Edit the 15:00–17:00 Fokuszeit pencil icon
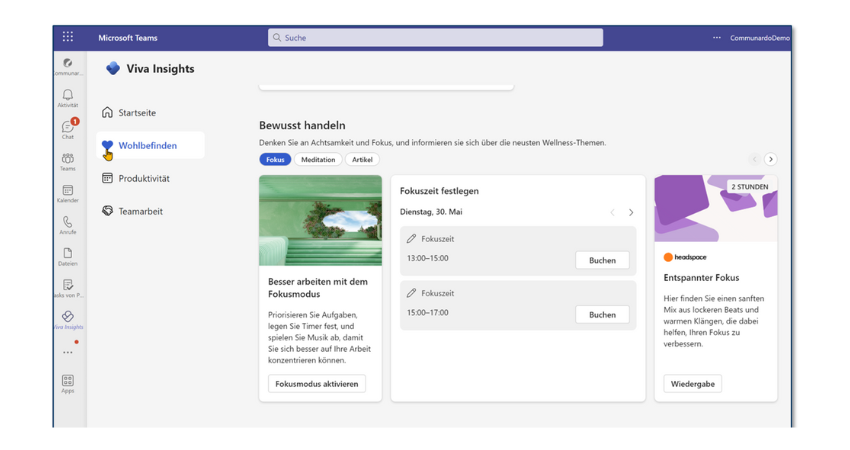Viewport: 850px width, 450px height. pyautogui.click(x=411, y=293)
